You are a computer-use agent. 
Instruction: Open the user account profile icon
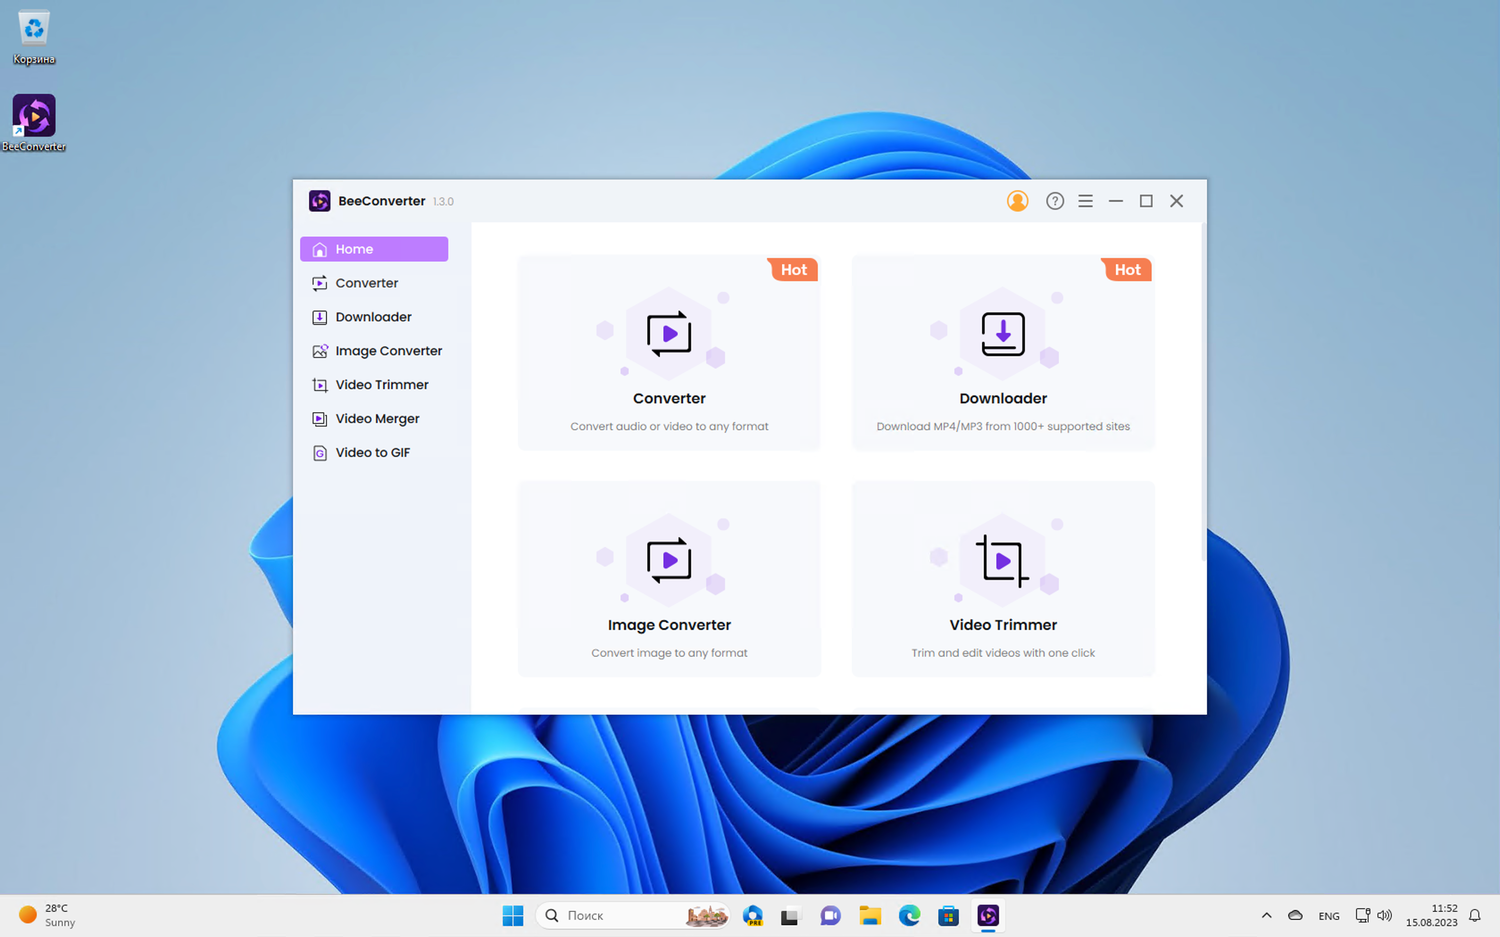click(x=1017, y=201)
